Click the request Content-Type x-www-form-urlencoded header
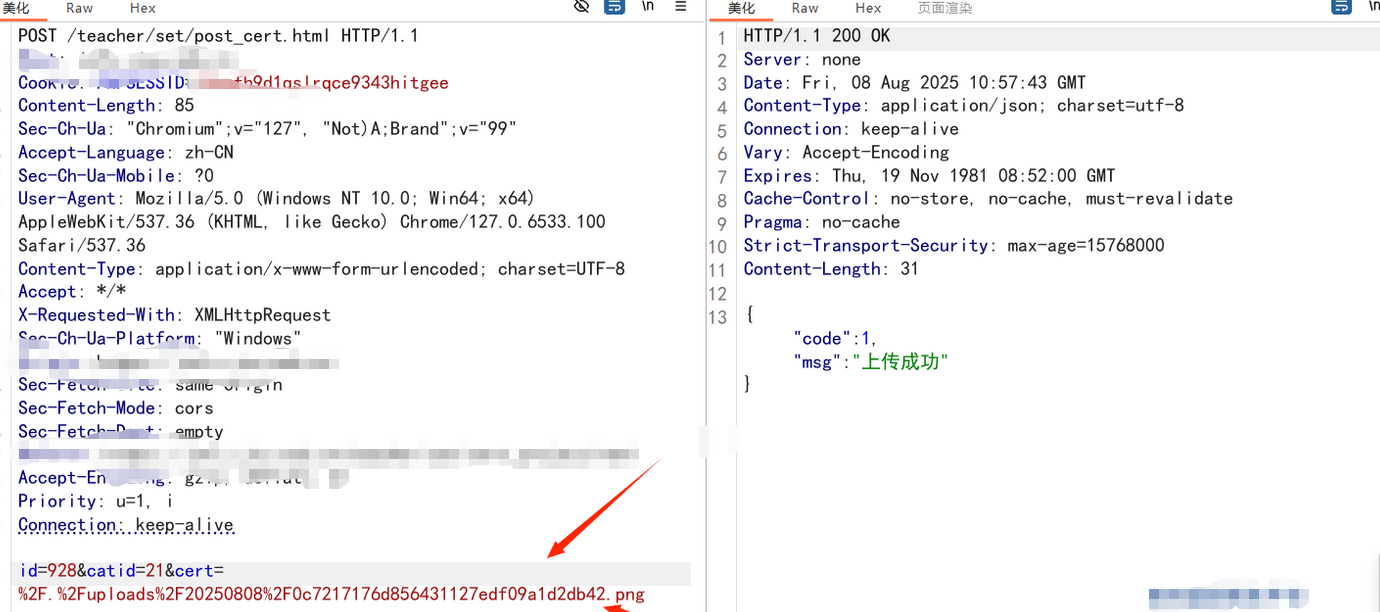The height and width of the screenshot is (612, 1380). (x=321, y=269)
